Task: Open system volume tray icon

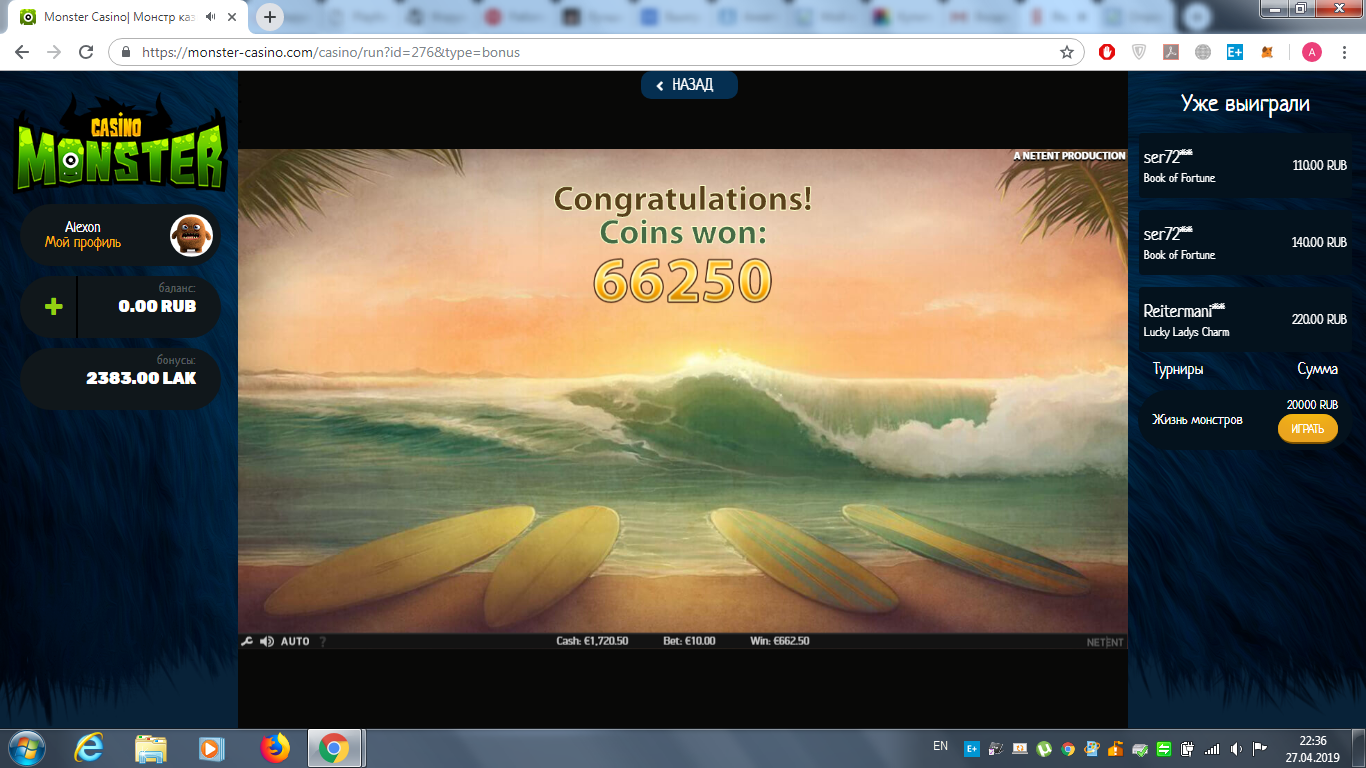Action: tap(1236, 748)
